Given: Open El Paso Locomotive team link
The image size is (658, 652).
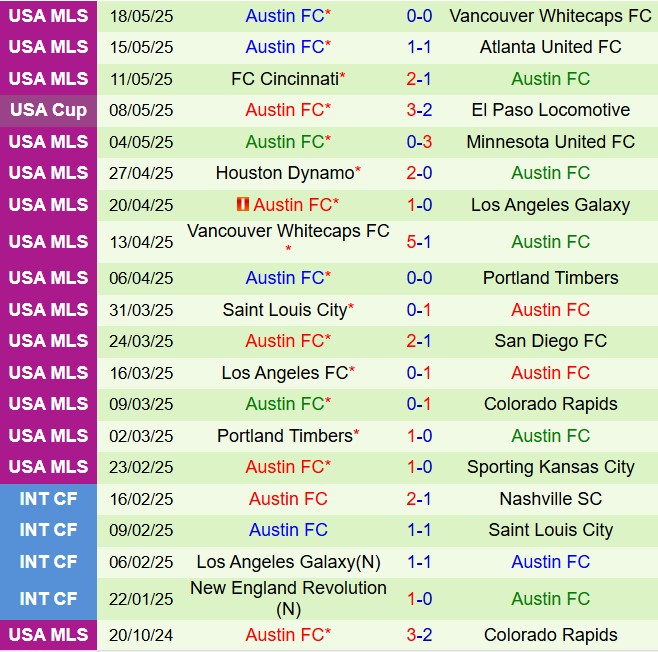Looking at the screenshot, I should tap(550, 110).
